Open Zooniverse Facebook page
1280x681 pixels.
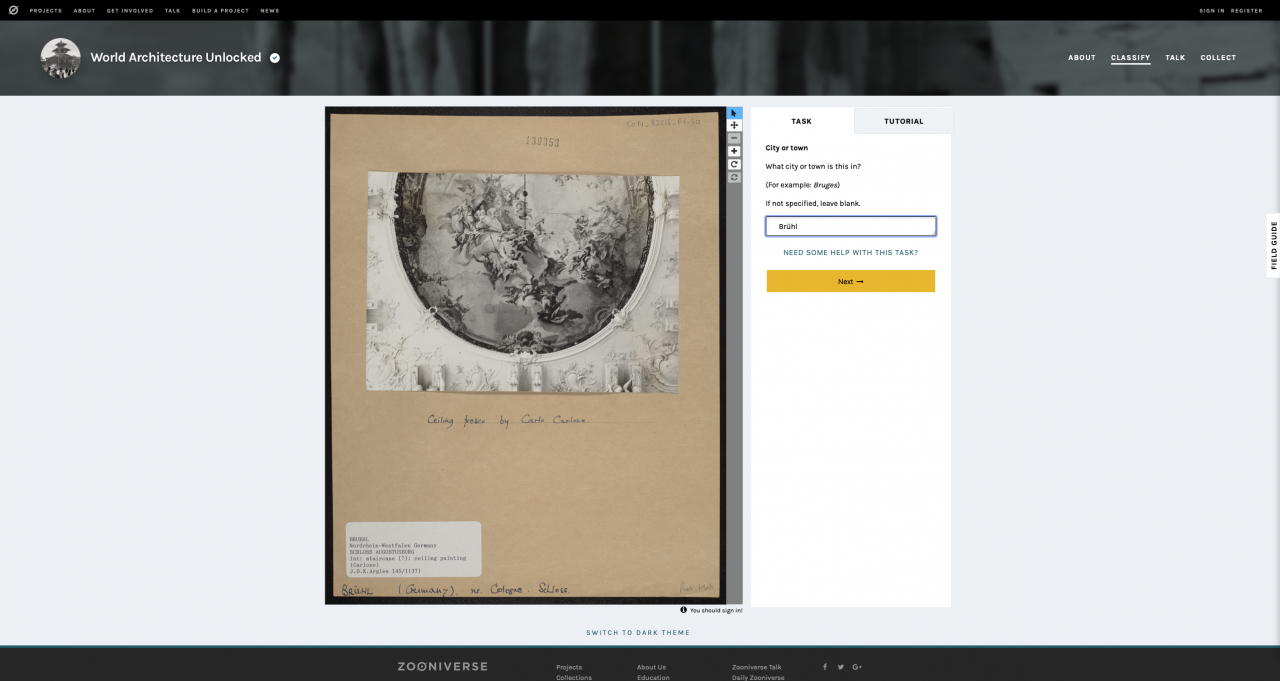click(824, 667)
